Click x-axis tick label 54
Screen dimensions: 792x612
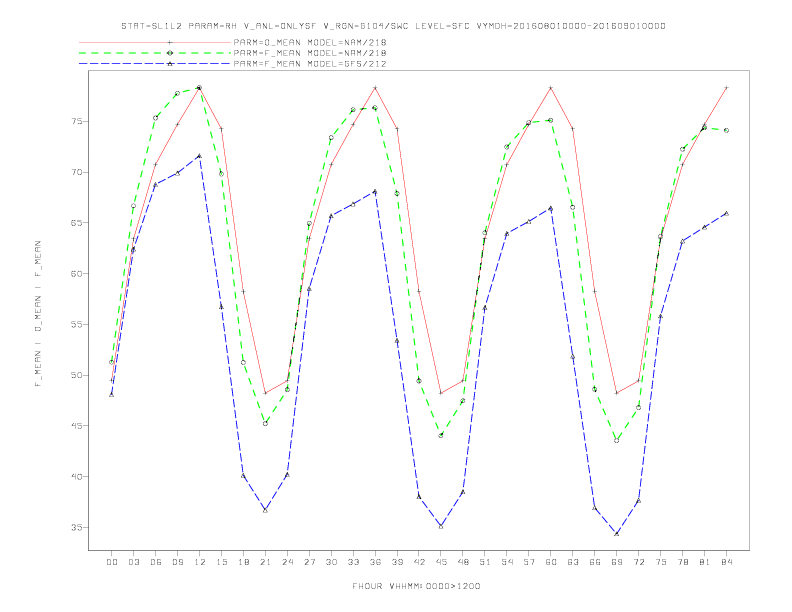[x=507, y=562]
